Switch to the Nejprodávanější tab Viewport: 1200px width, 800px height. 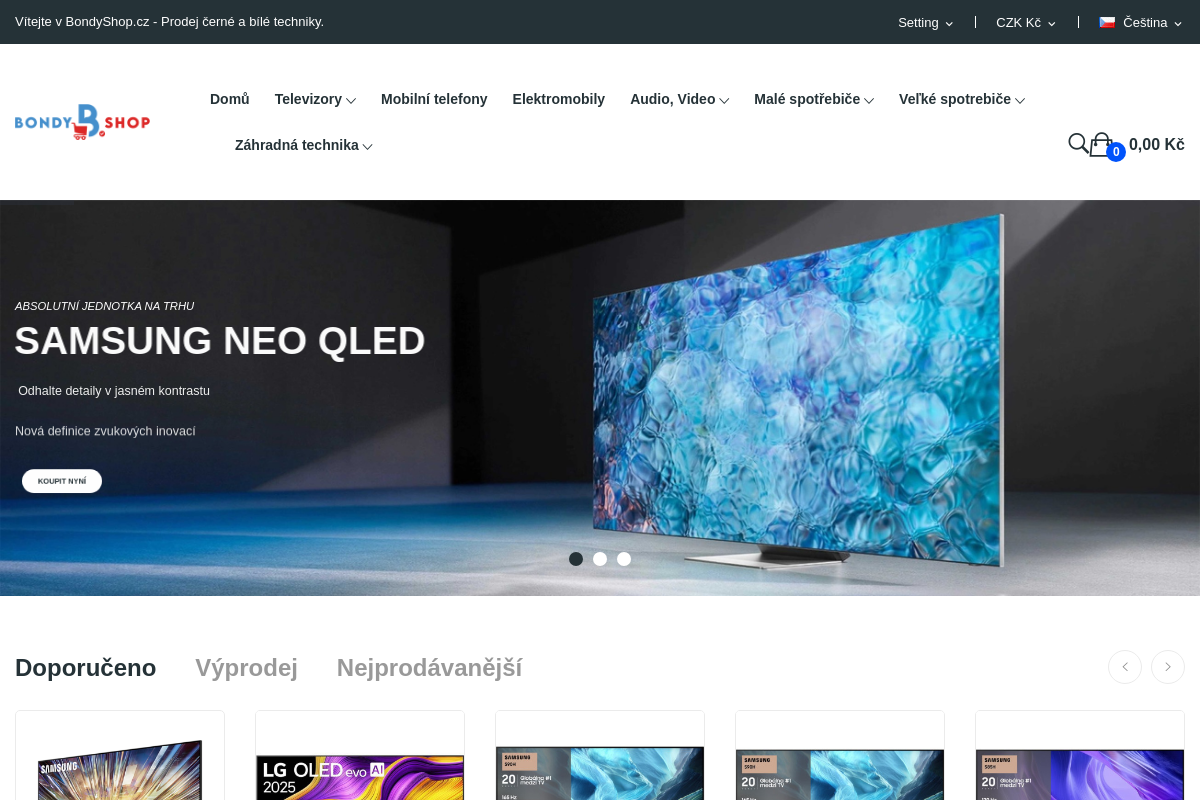pos(429,667)
